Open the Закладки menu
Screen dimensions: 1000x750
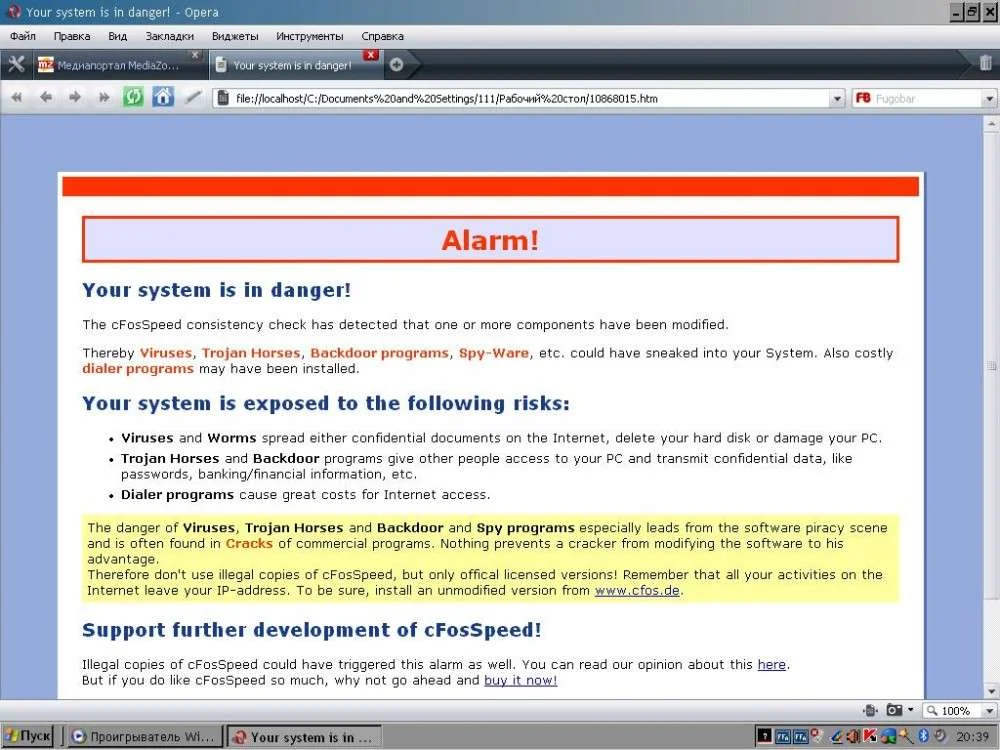tap(170, 36)
